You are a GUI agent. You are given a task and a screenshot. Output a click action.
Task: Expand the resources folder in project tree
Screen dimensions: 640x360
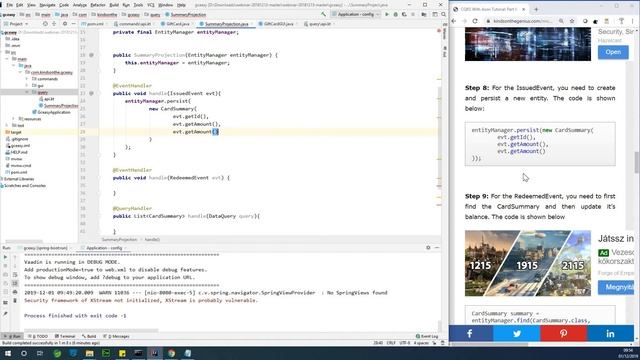[14, 119]
